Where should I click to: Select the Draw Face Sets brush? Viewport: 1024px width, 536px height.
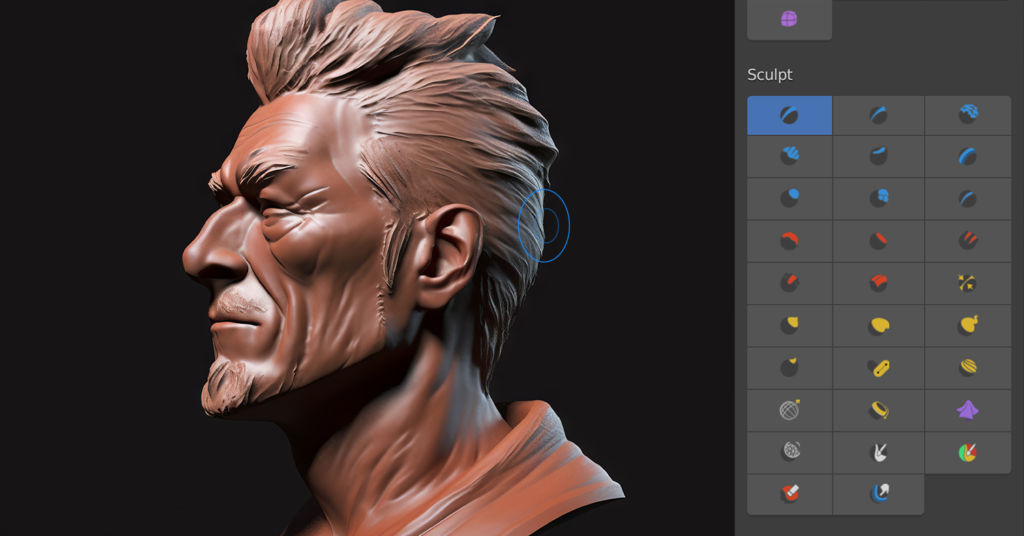point(968,452)
